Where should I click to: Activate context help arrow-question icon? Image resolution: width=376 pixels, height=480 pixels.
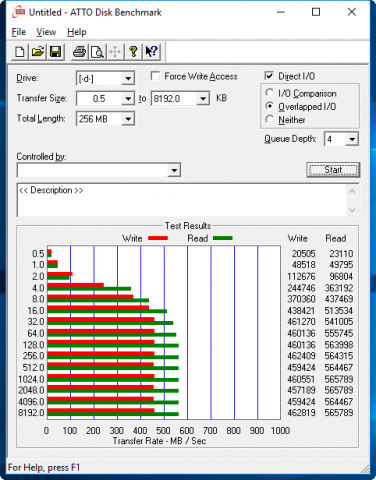(x=151, y=52)
